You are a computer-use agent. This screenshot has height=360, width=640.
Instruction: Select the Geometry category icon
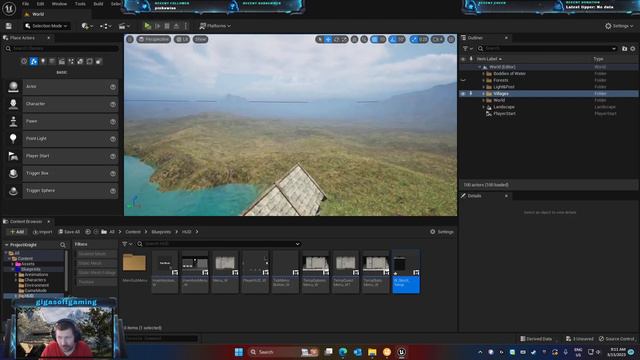tap(80, 61)
